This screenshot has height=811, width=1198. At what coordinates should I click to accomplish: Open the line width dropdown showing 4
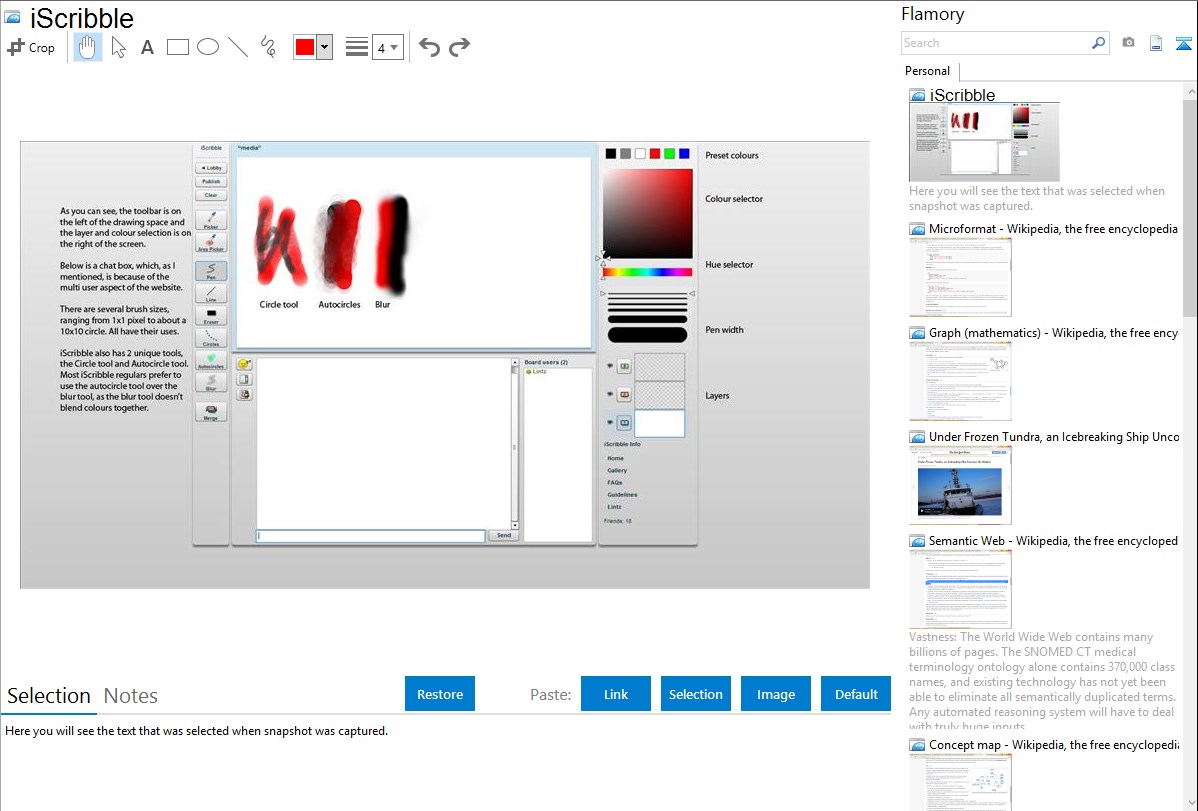[387, 47]
